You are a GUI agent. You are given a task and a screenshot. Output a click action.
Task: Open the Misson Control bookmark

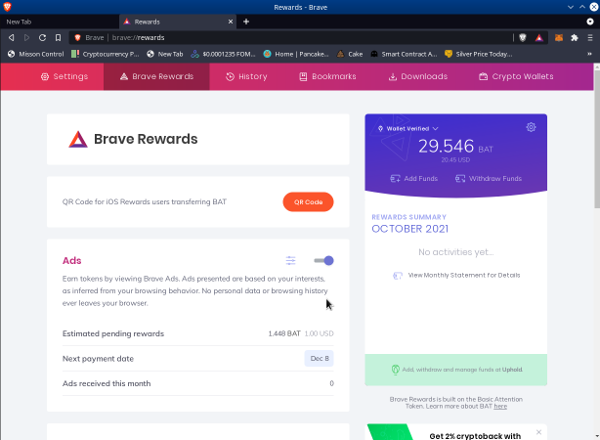[36, 54]
